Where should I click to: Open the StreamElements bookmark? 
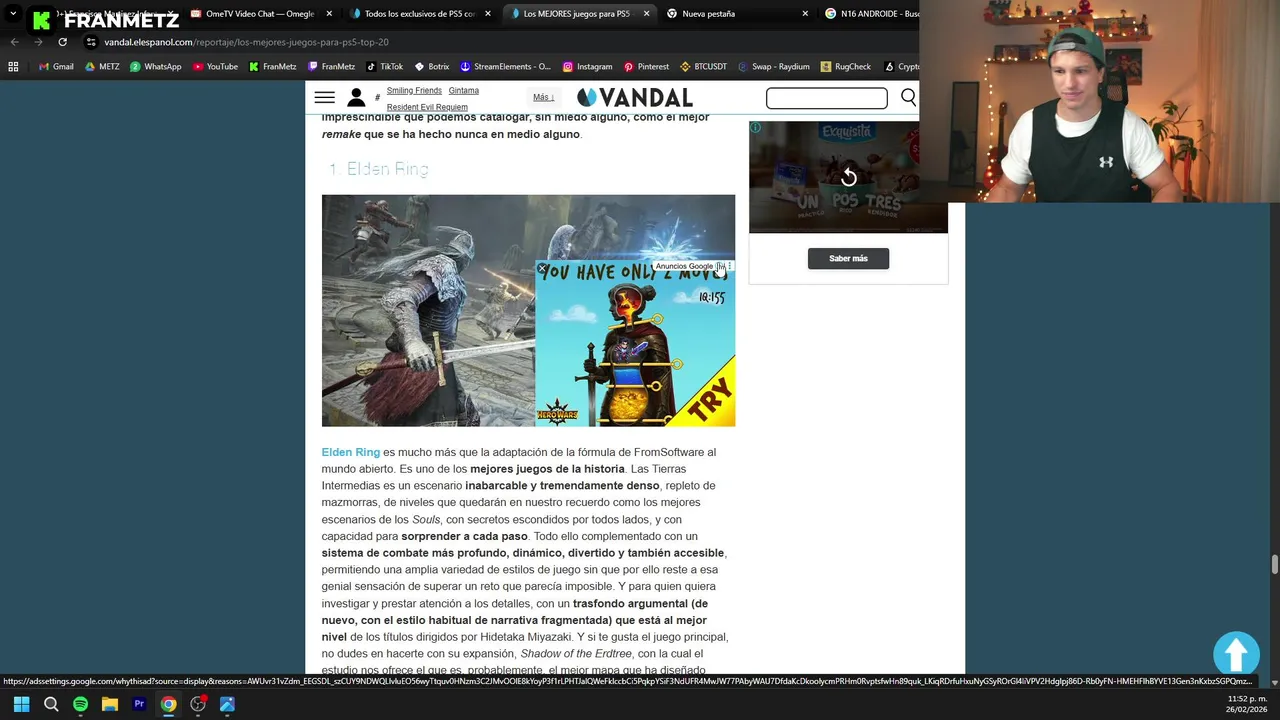(x=505, y=67)
